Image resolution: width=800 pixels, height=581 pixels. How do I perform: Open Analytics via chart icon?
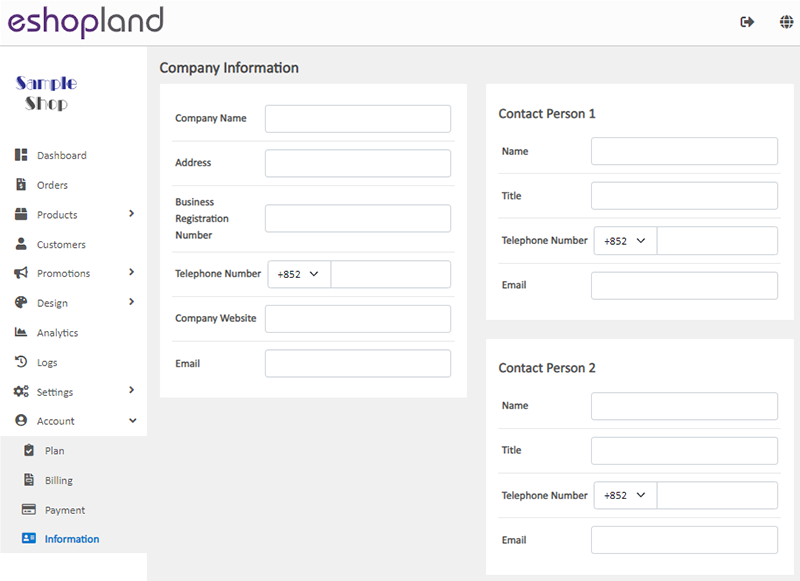(20, 332)
